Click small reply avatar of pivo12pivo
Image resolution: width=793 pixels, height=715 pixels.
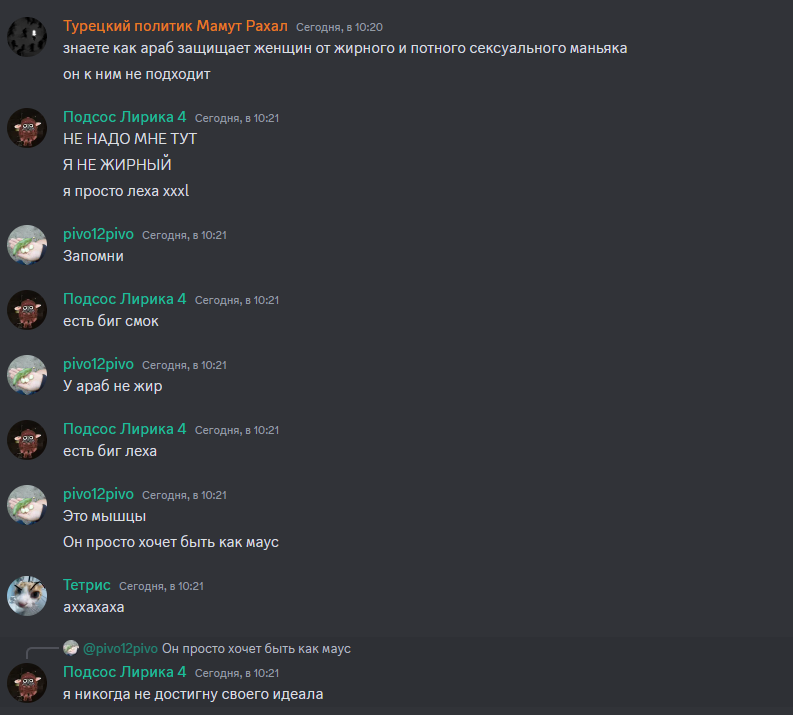(71, 648)
